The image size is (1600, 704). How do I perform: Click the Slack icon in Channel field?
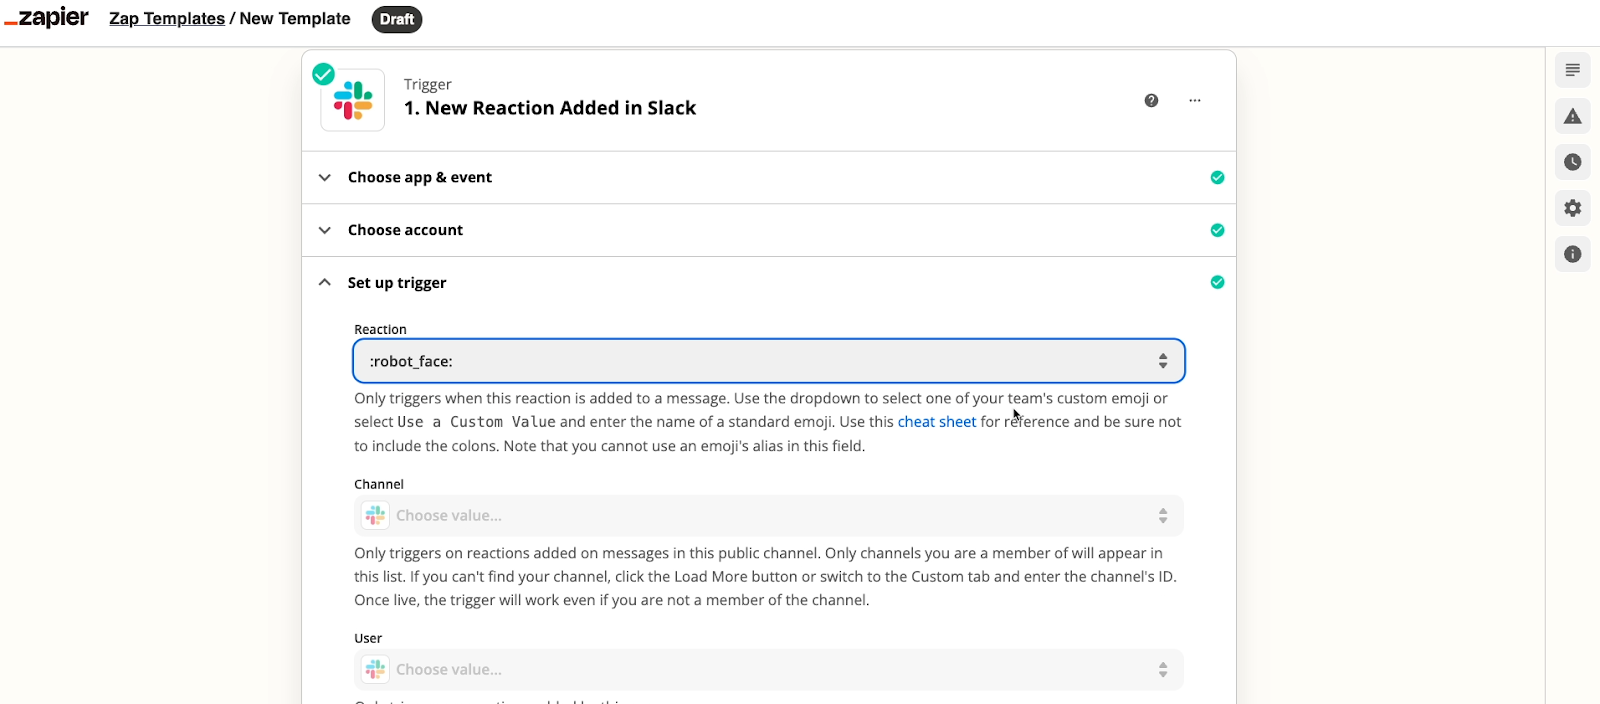375,516
